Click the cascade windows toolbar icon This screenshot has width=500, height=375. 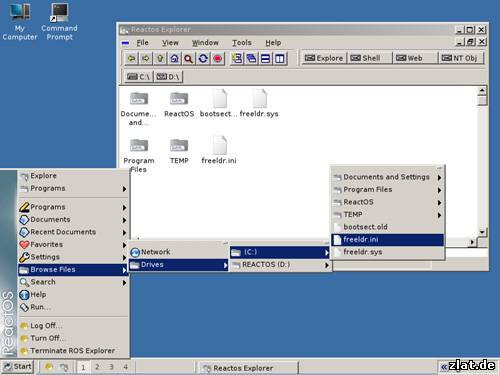click(x=251, y=59)
